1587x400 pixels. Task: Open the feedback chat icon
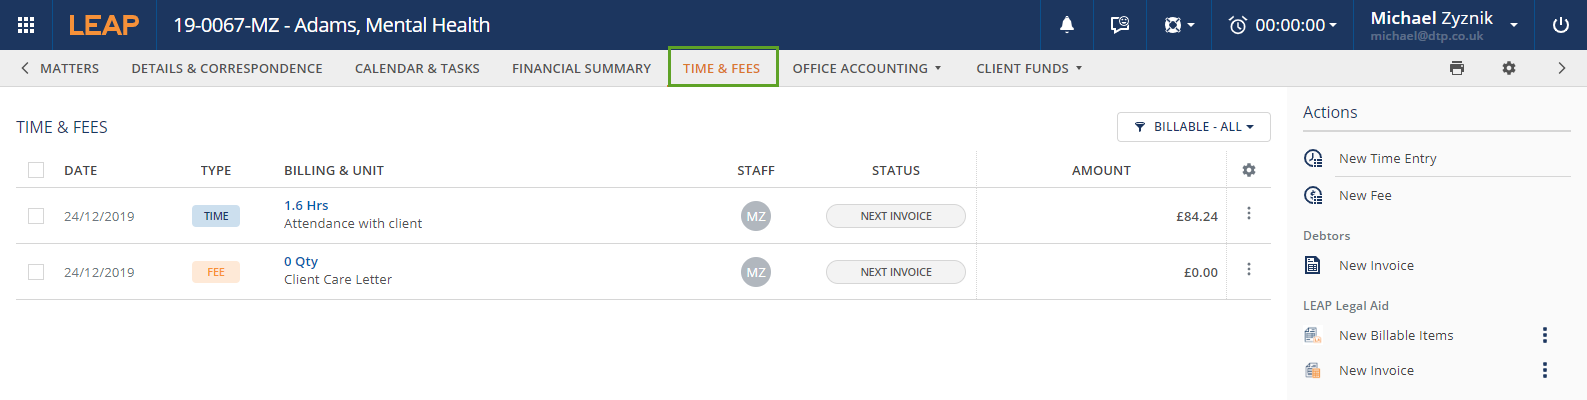[1120, 25]
